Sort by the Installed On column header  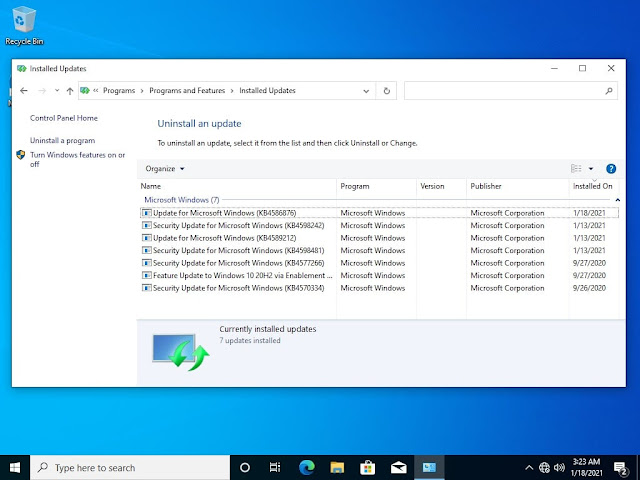click(x=593, y=186)
